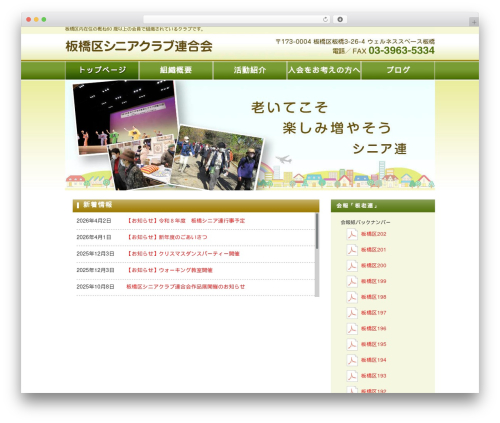Image resolution: width=500 pixels, height=423 pixels.
Task: Open the 活動紹介 menu item
Action: click(x=250, y=70)
